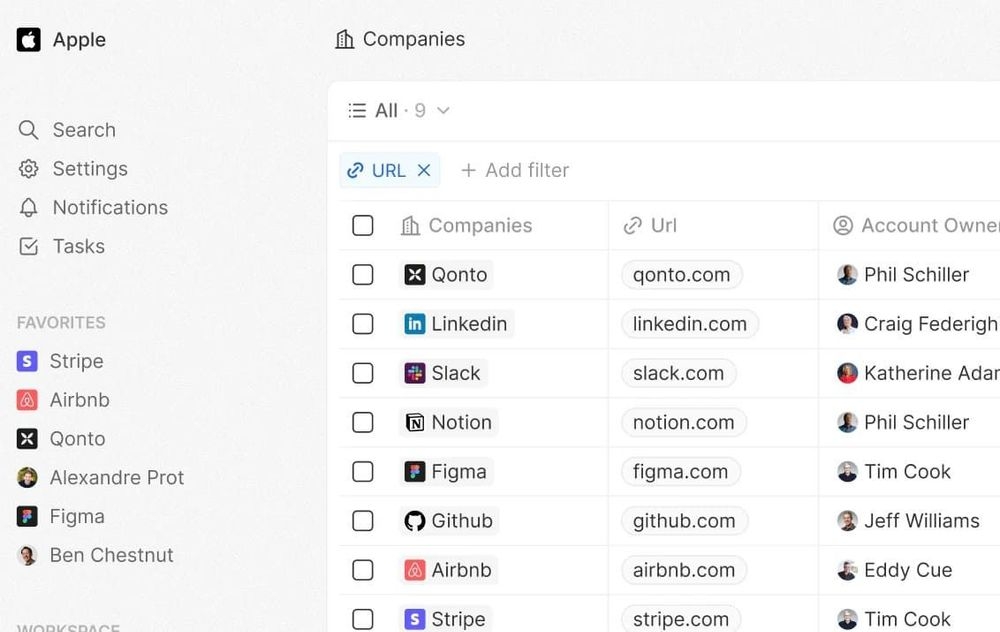Select Alexandre Prot favorite avatar
Viewport: 1000px width, 632px height.
coord(28,478)
